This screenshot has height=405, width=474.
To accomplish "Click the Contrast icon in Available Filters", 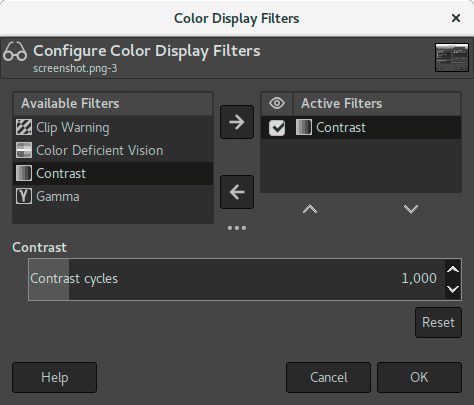I will coord(24,173).
